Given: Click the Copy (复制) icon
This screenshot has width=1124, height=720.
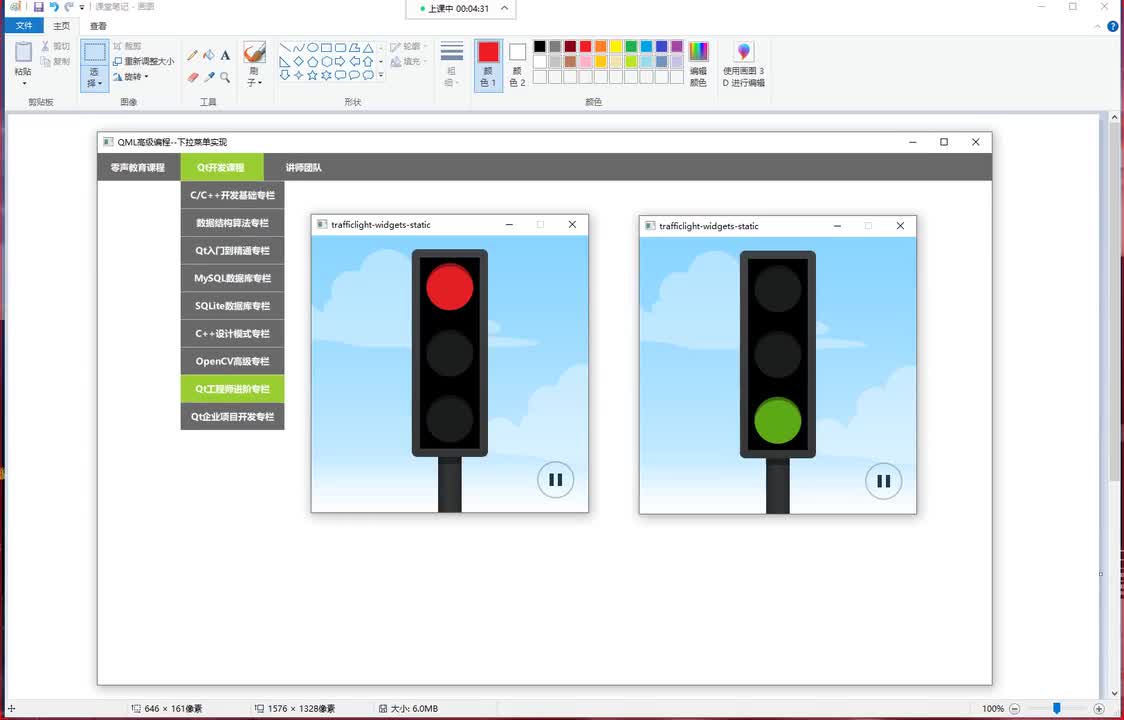Looking at the screenshot, I should click(x=46, y=62).
